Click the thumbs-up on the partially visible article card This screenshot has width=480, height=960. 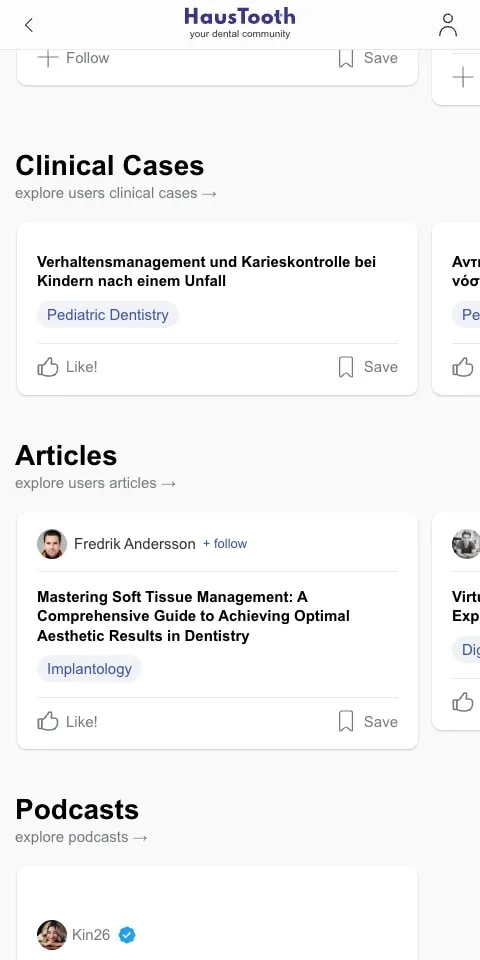click(x=463, y=702)
